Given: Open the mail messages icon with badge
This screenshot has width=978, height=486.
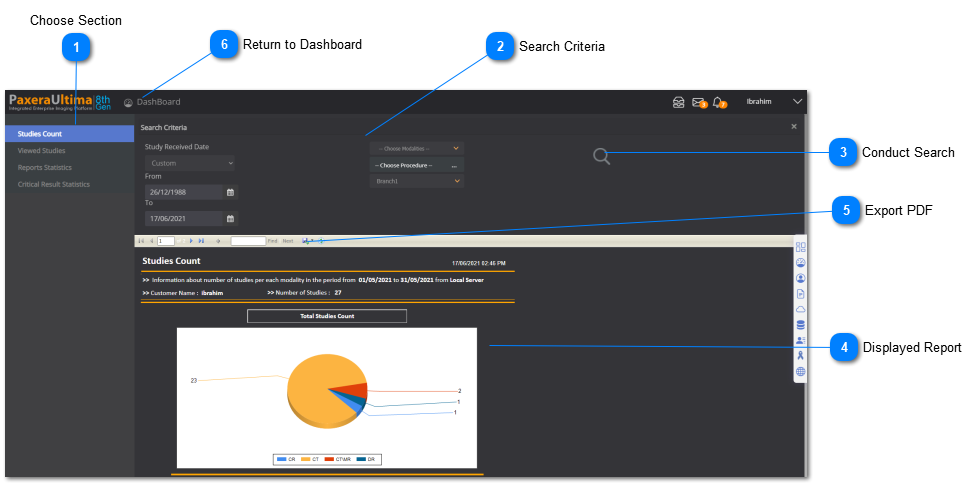Looking at the screenshot, I should 698,102.
